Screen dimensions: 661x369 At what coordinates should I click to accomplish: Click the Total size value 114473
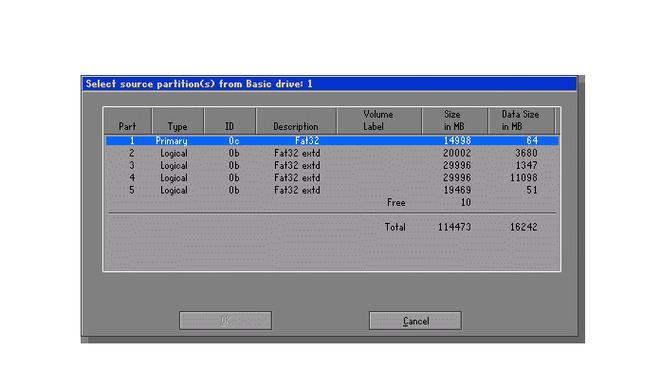click(x=454, y=227)
